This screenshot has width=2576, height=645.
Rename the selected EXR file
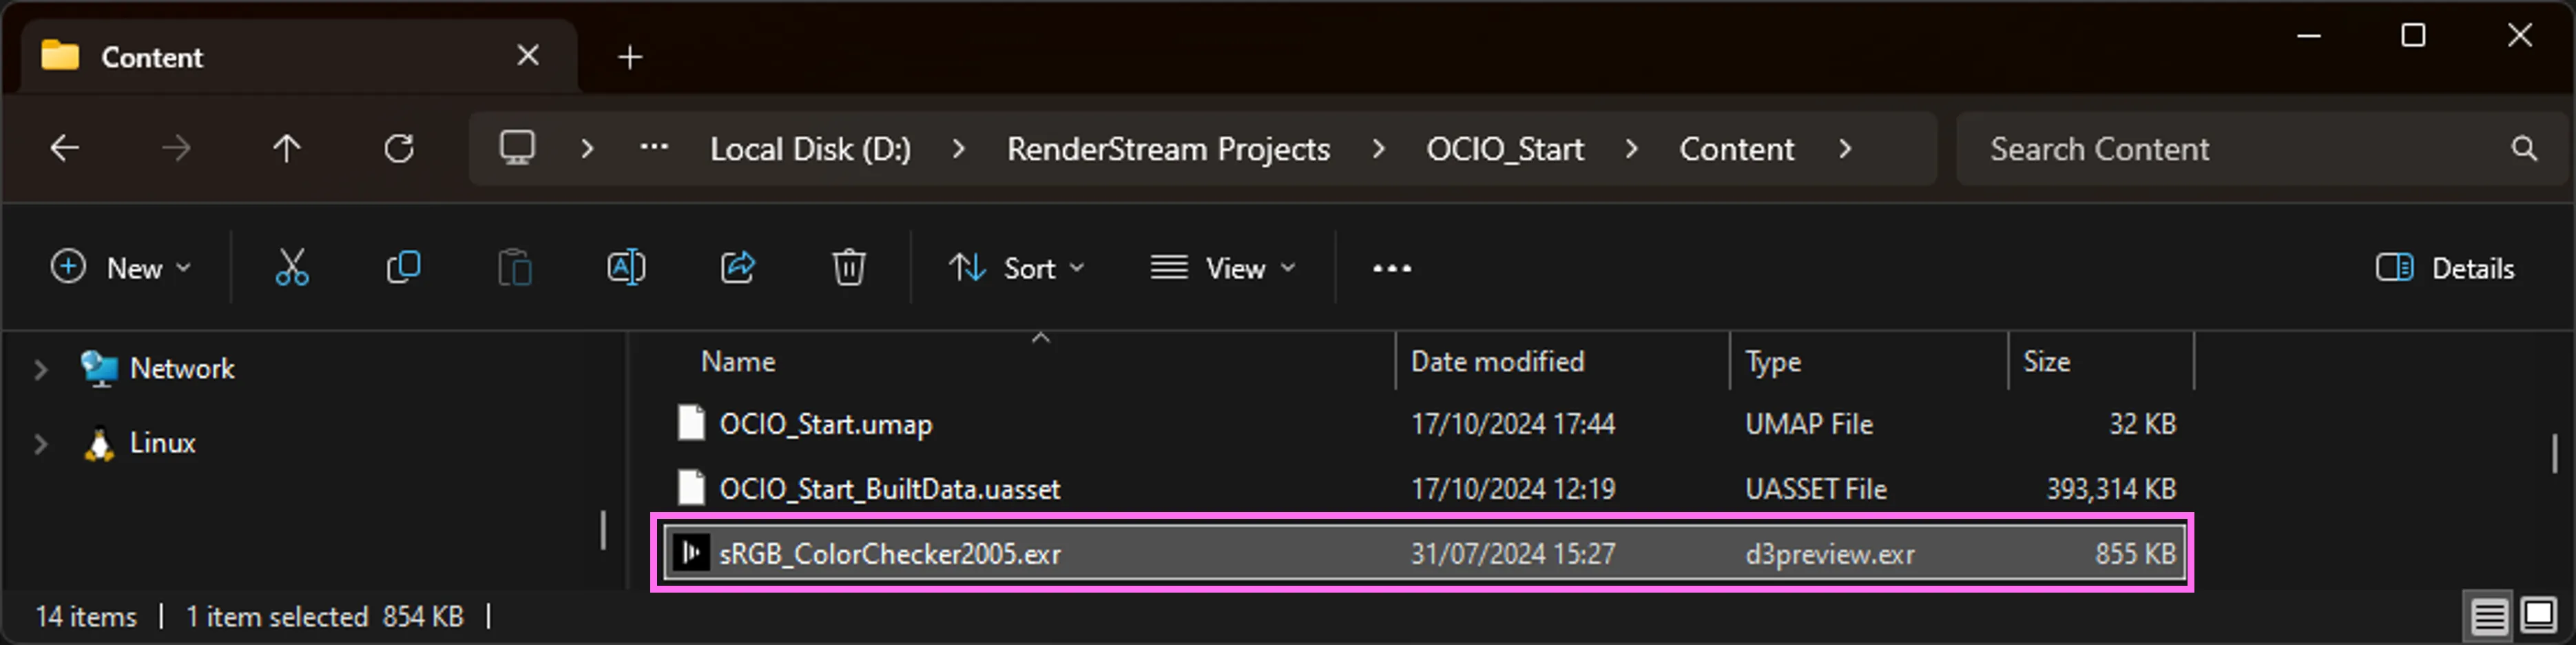[x=626, y=267]
